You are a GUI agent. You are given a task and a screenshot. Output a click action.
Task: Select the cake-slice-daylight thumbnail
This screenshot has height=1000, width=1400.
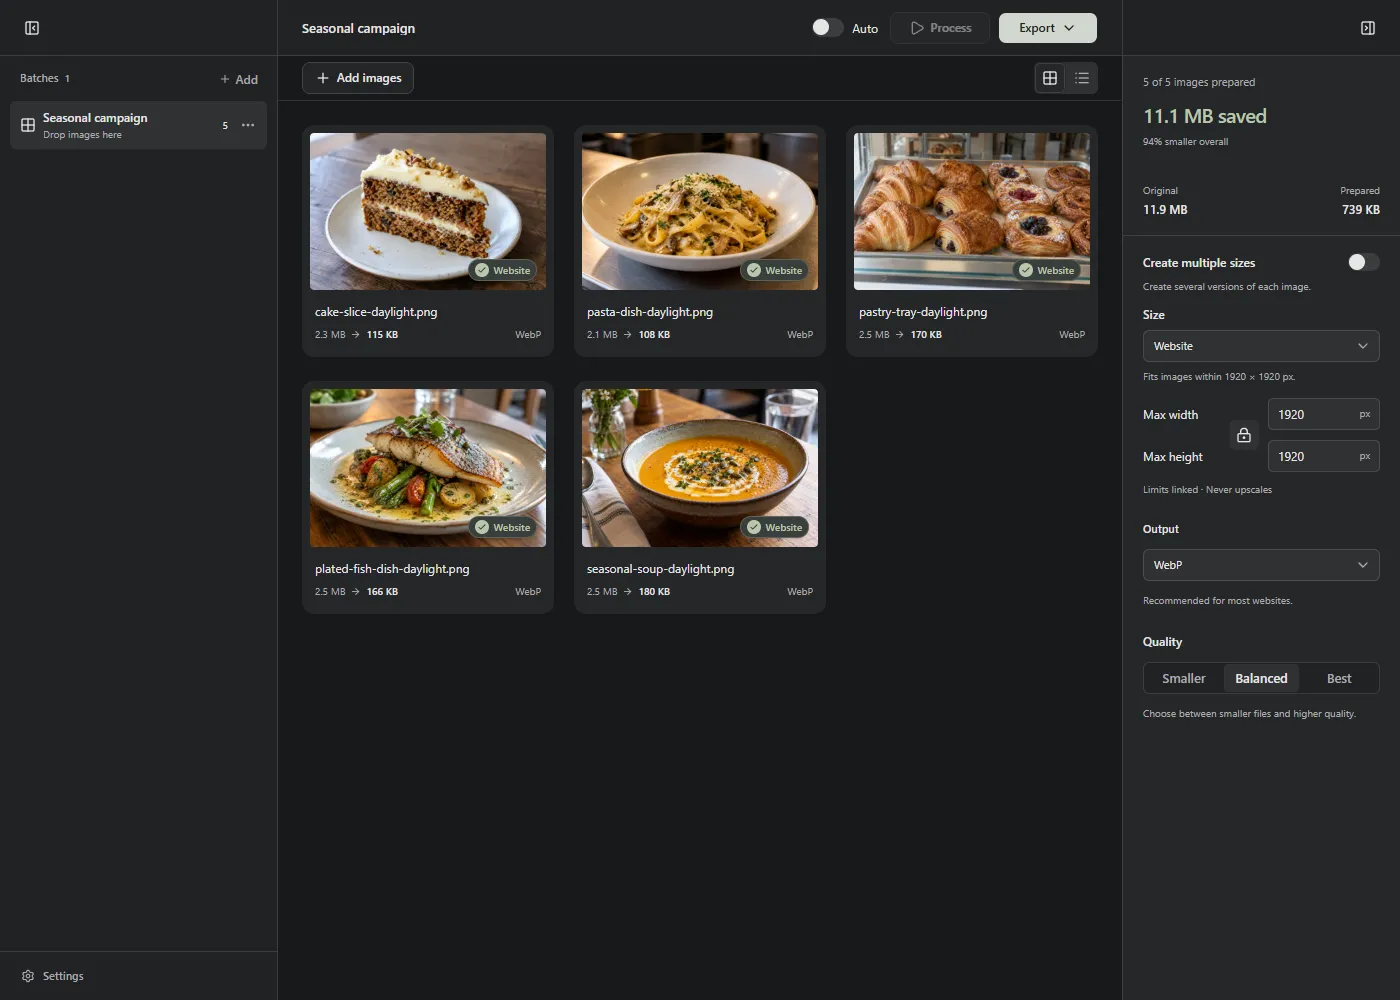coord(428,212)
